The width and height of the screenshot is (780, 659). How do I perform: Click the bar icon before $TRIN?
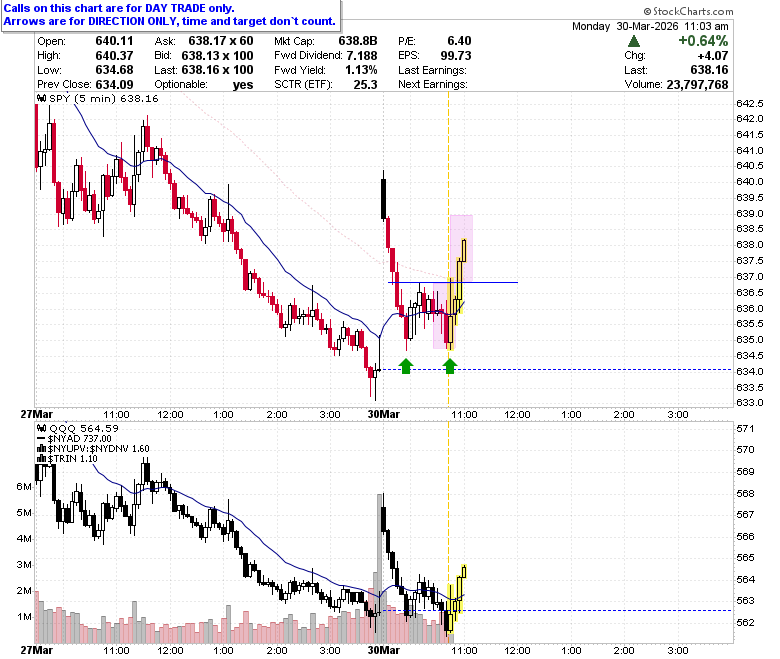41,459
